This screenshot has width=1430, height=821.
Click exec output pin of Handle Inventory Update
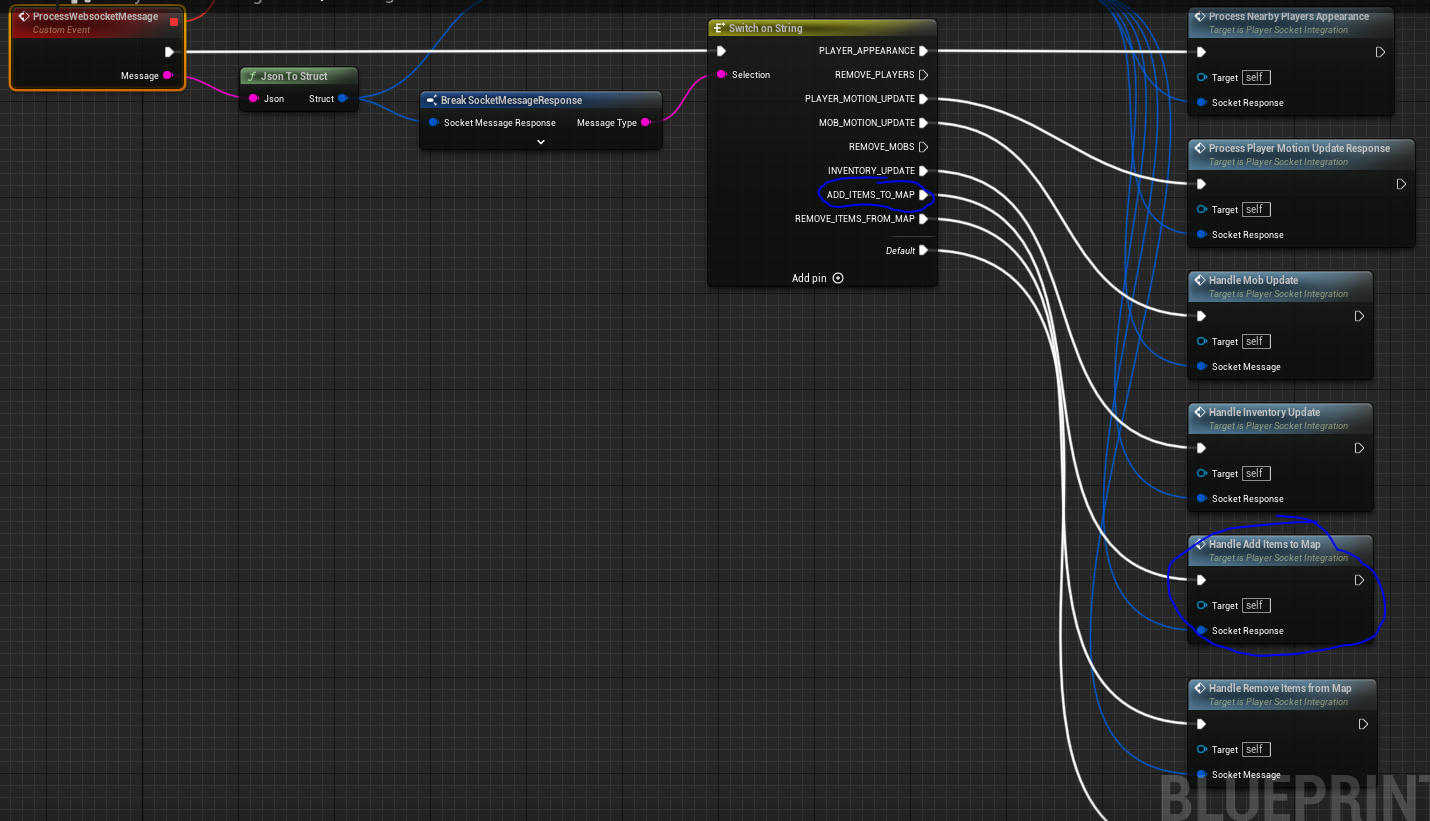coord(1359,448)
